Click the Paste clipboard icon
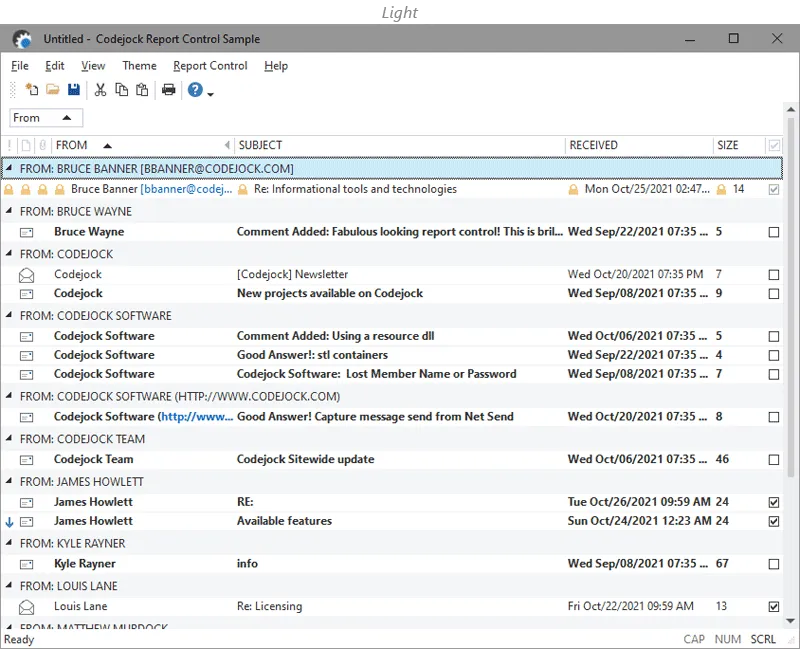Screen dimensions: 800x649 pyautogui.click(x=142, y=90)
